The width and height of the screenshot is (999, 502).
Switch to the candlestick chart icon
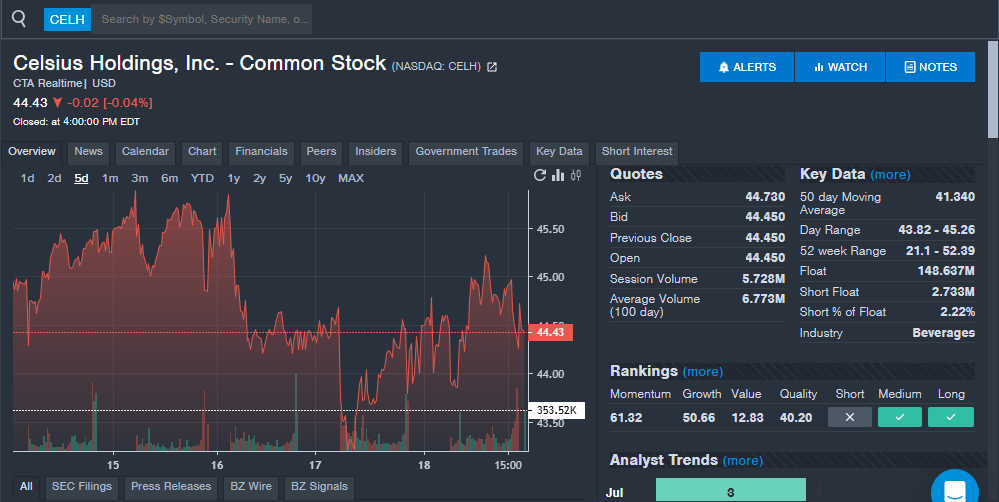point(576,175)
